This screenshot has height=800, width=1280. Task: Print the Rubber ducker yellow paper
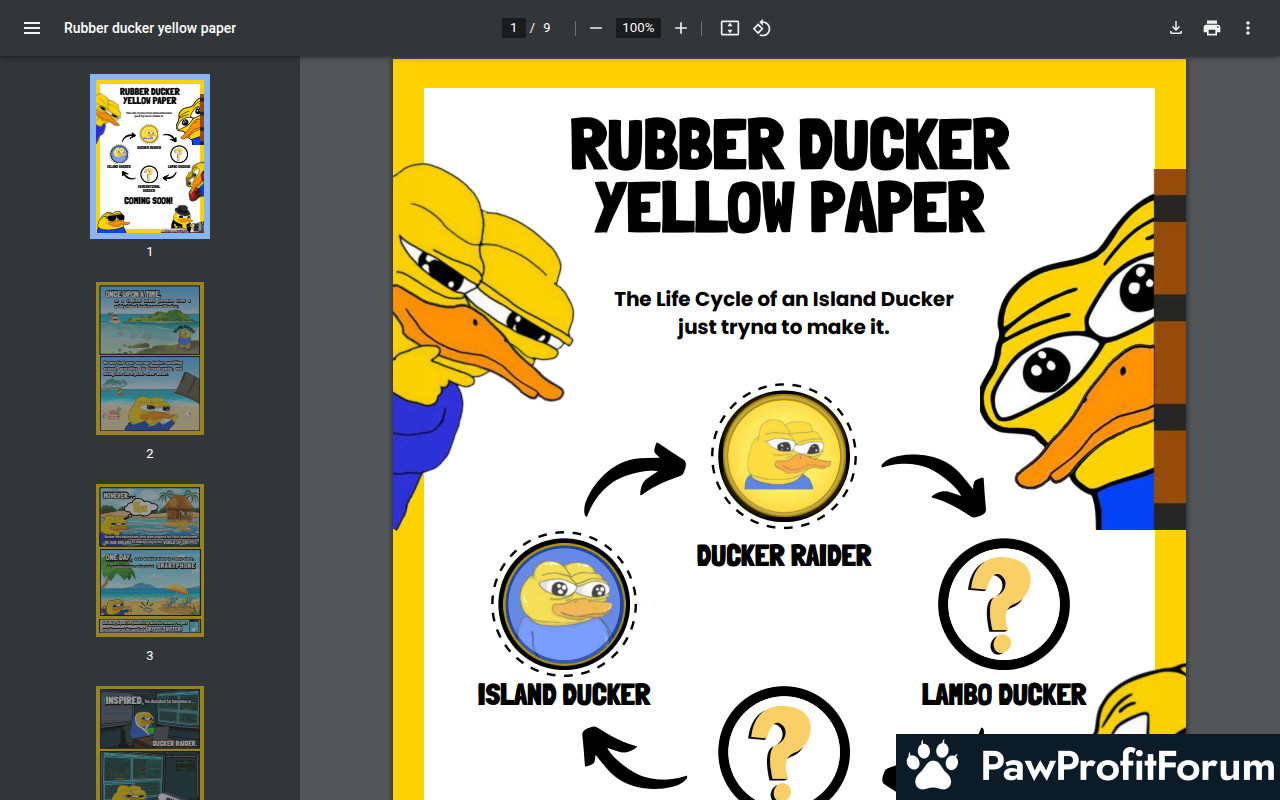[x=1212, y=28]
